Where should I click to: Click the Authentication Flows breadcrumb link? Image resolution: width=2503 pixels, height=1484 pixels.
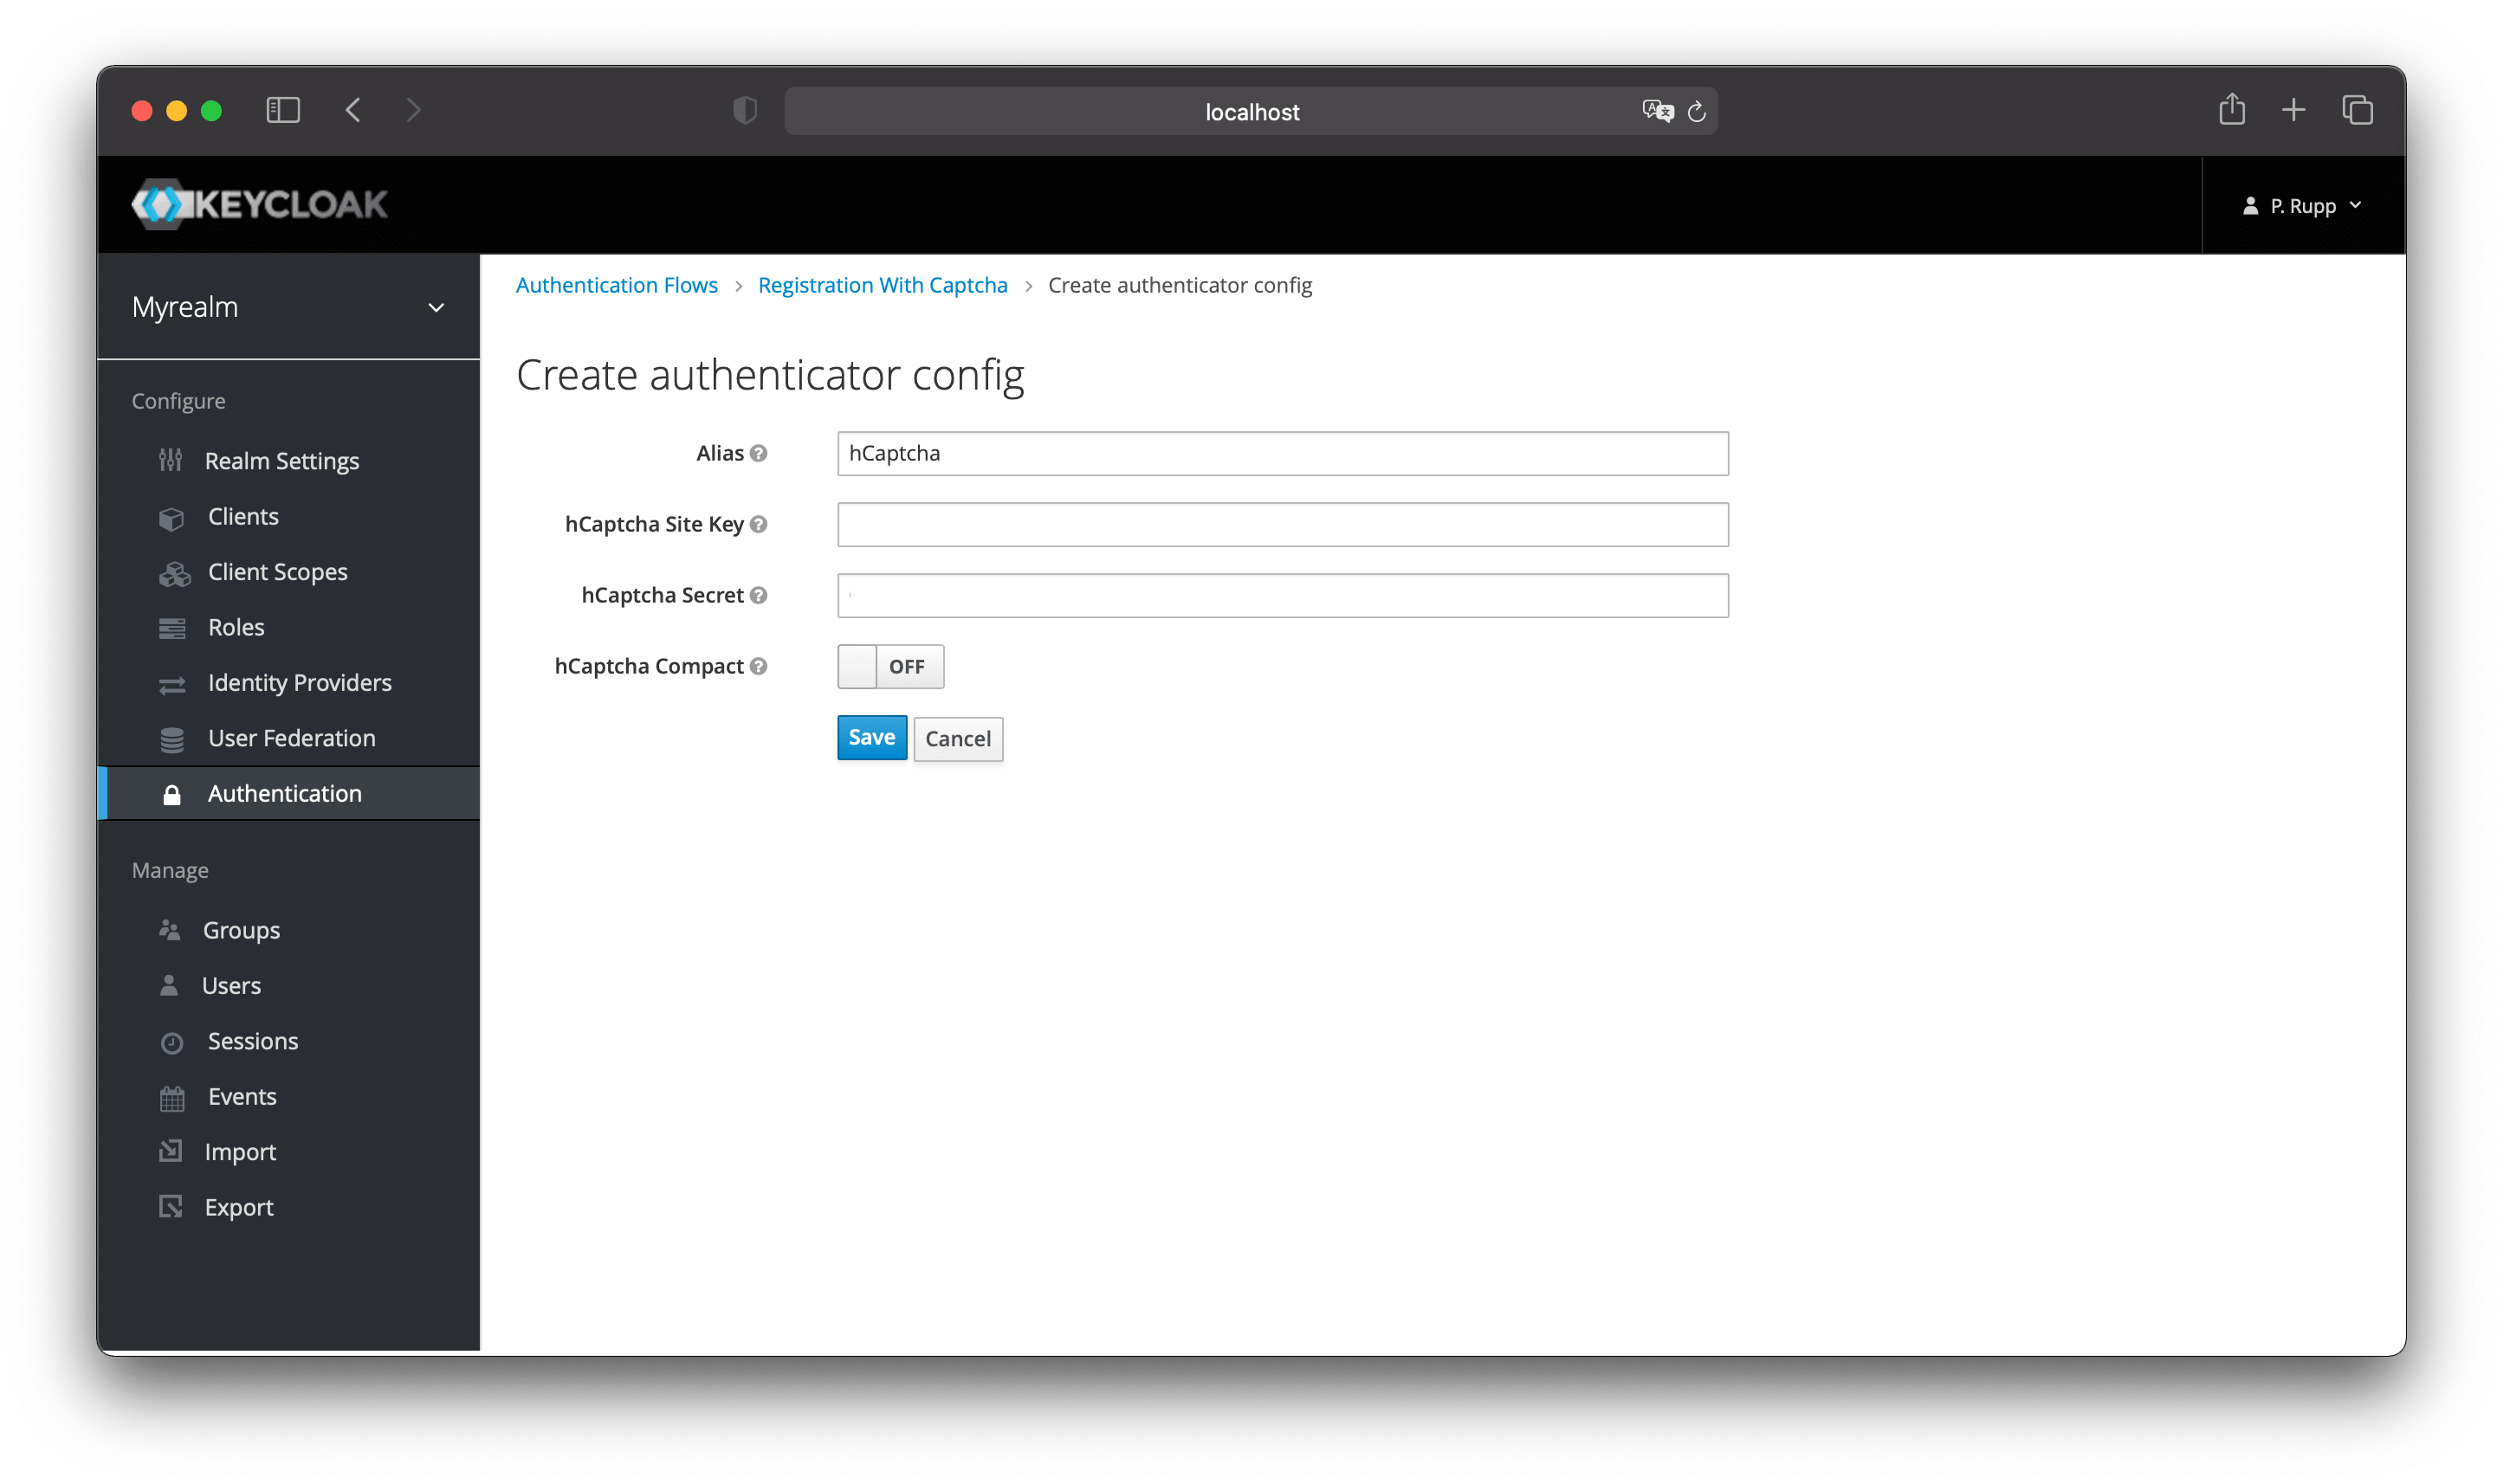pos(617,285)
